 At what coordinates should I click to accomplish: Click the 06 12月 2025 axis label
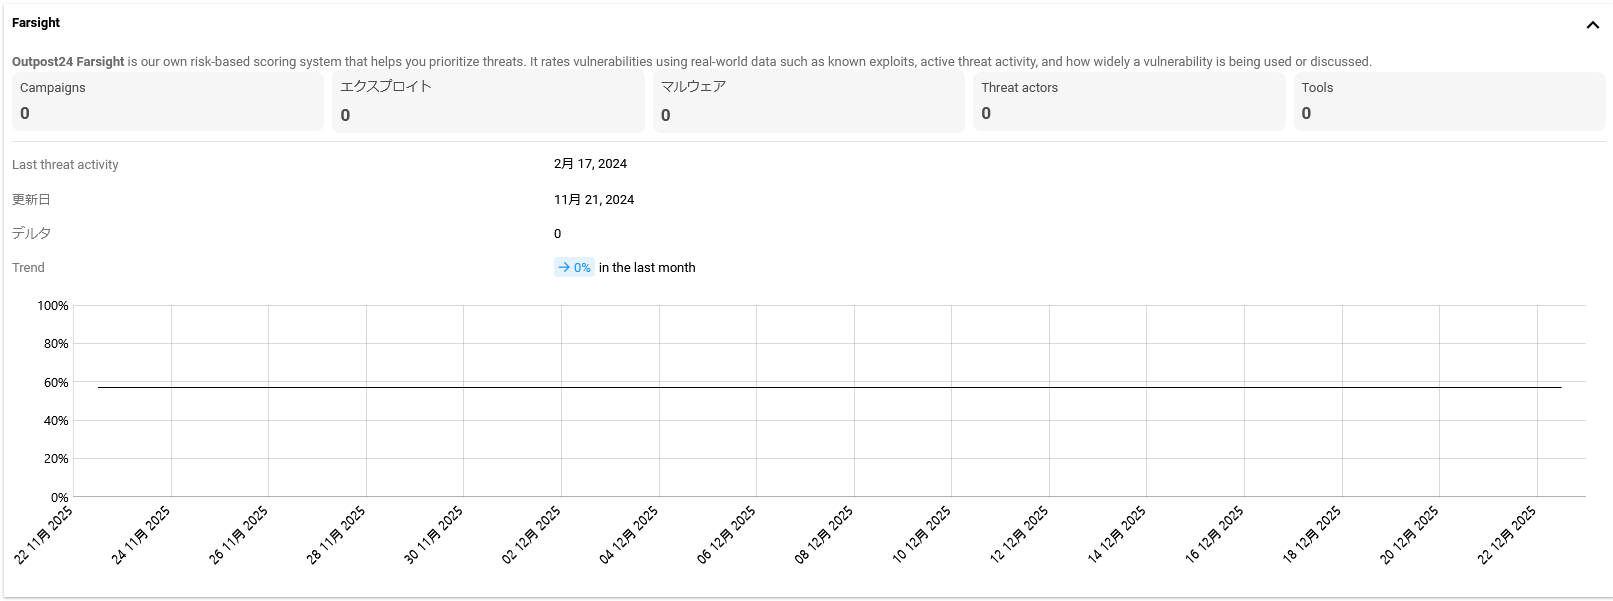(727, 535)
